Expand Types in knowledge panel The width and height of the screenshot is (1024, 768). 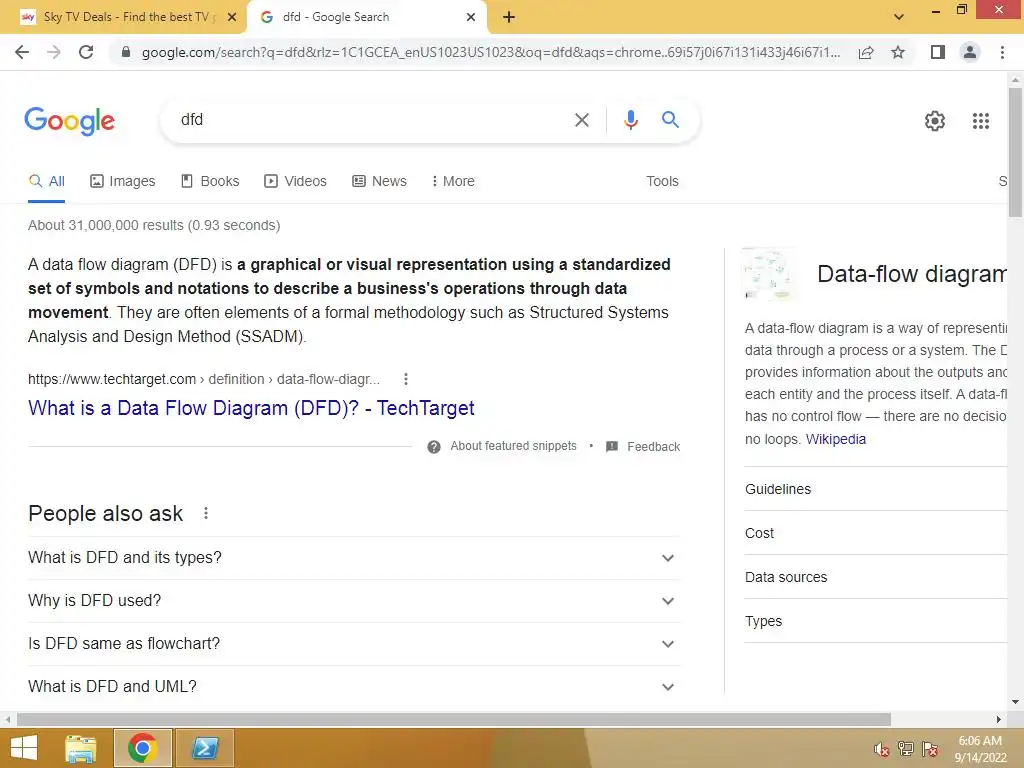876,621
